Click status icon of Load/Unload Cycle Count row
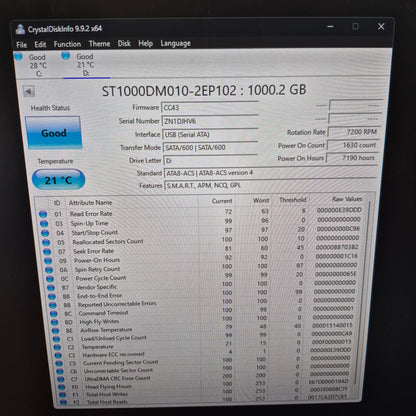Screen dimensions: 416x416 (56, 339)
